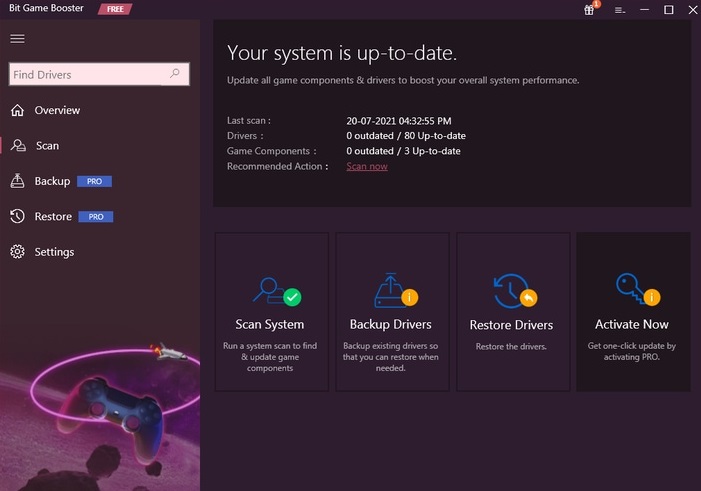
Task: Click the PRO badge beside Backup
Action: point(94,182)
